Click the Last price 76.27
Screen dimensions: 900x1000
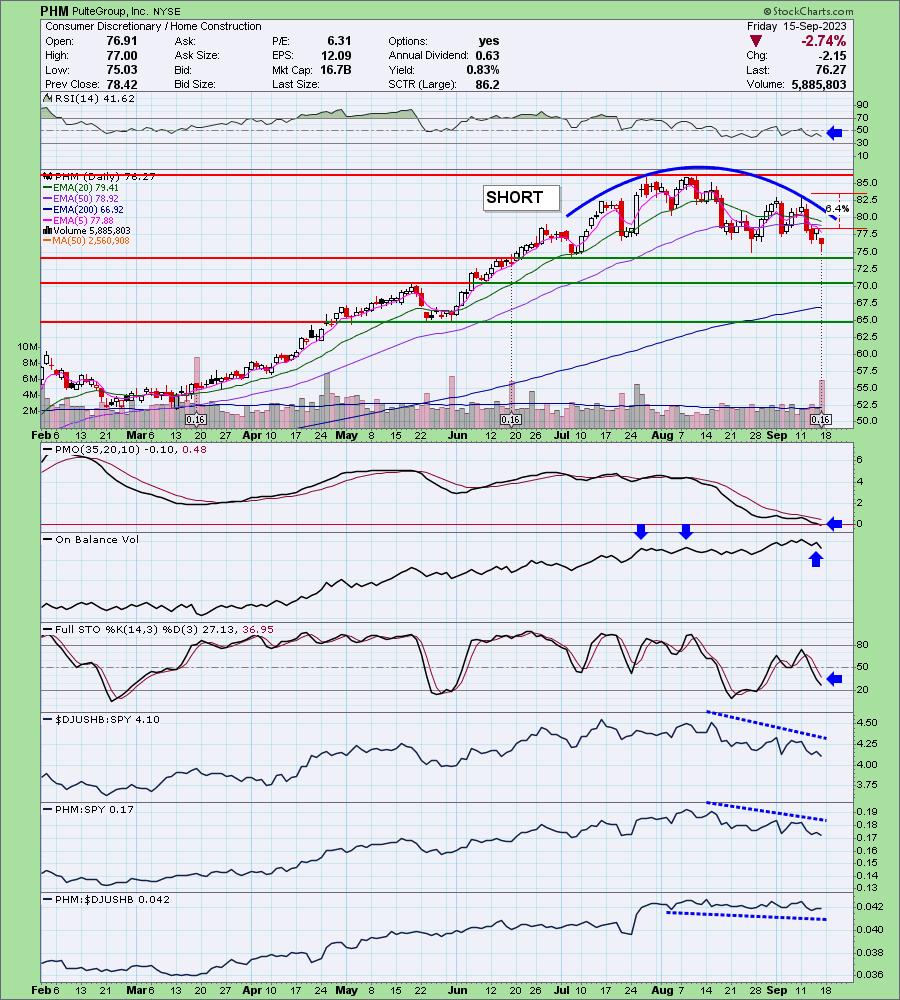pyautogui.click(x=830, y=70)
